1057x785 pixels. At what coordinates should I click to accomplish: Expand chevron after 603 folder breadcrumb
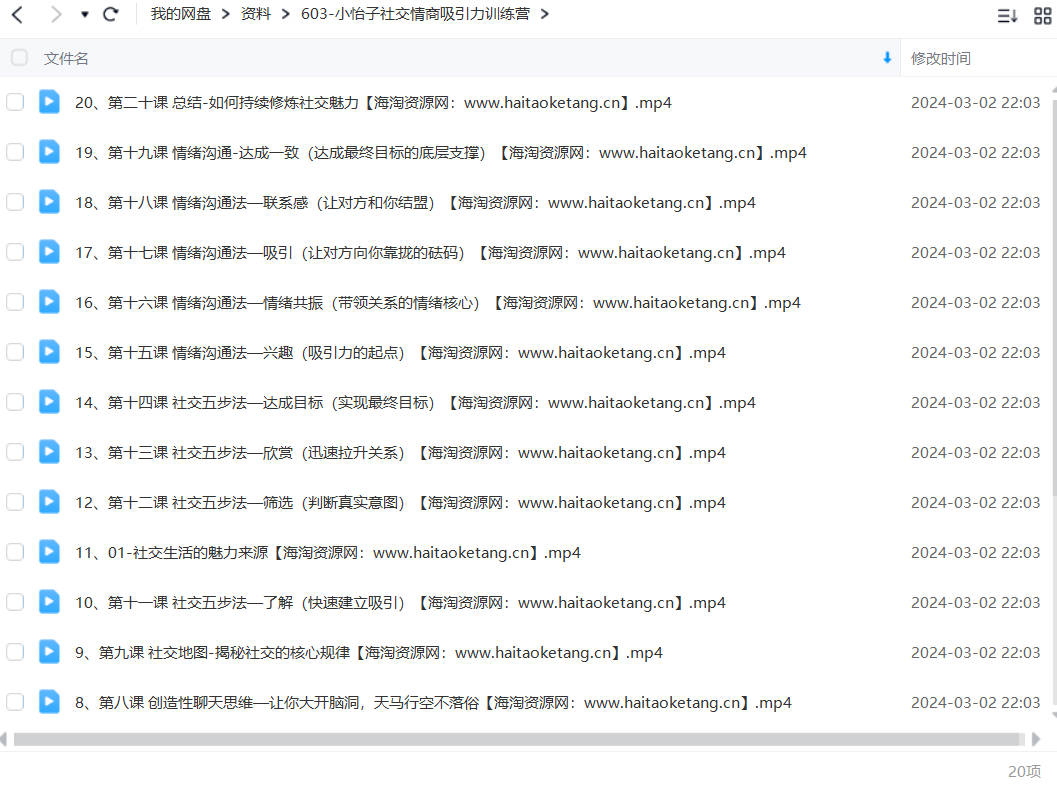tap(545, 14)
